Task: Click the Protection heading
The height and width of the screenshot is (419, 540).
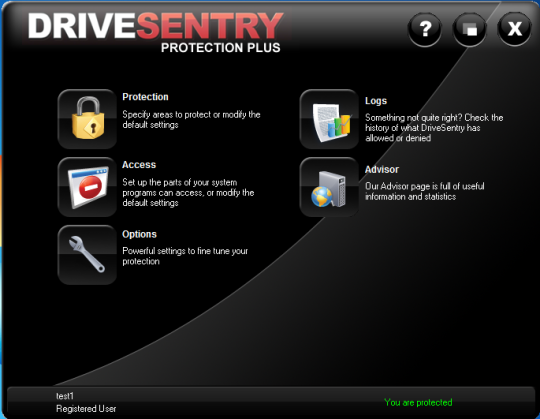Action: click(145, 97)
